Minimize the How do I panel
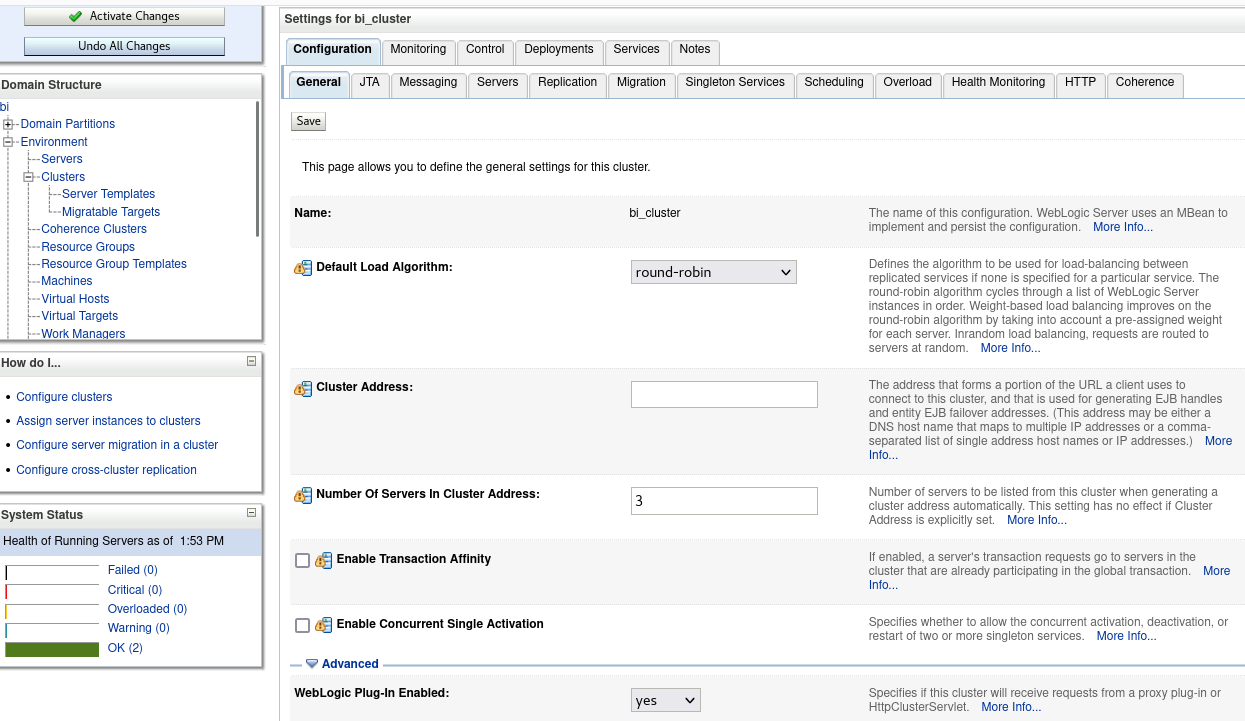This screenshot has width=1245, height=721. pos(251,361)
